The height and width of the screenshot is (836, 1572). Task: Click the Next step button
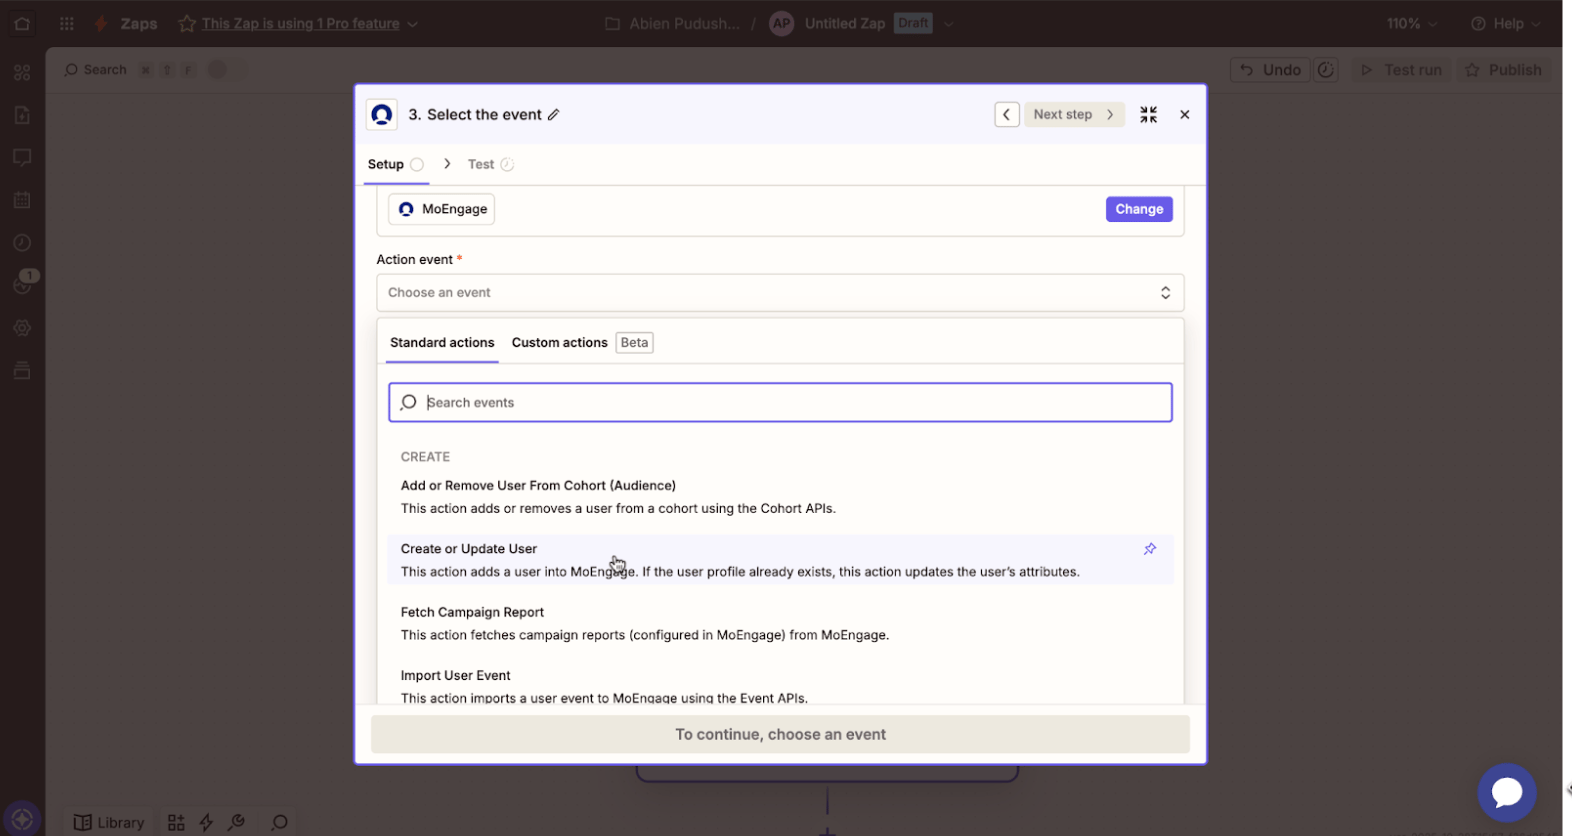click(x=1074, y=115)
